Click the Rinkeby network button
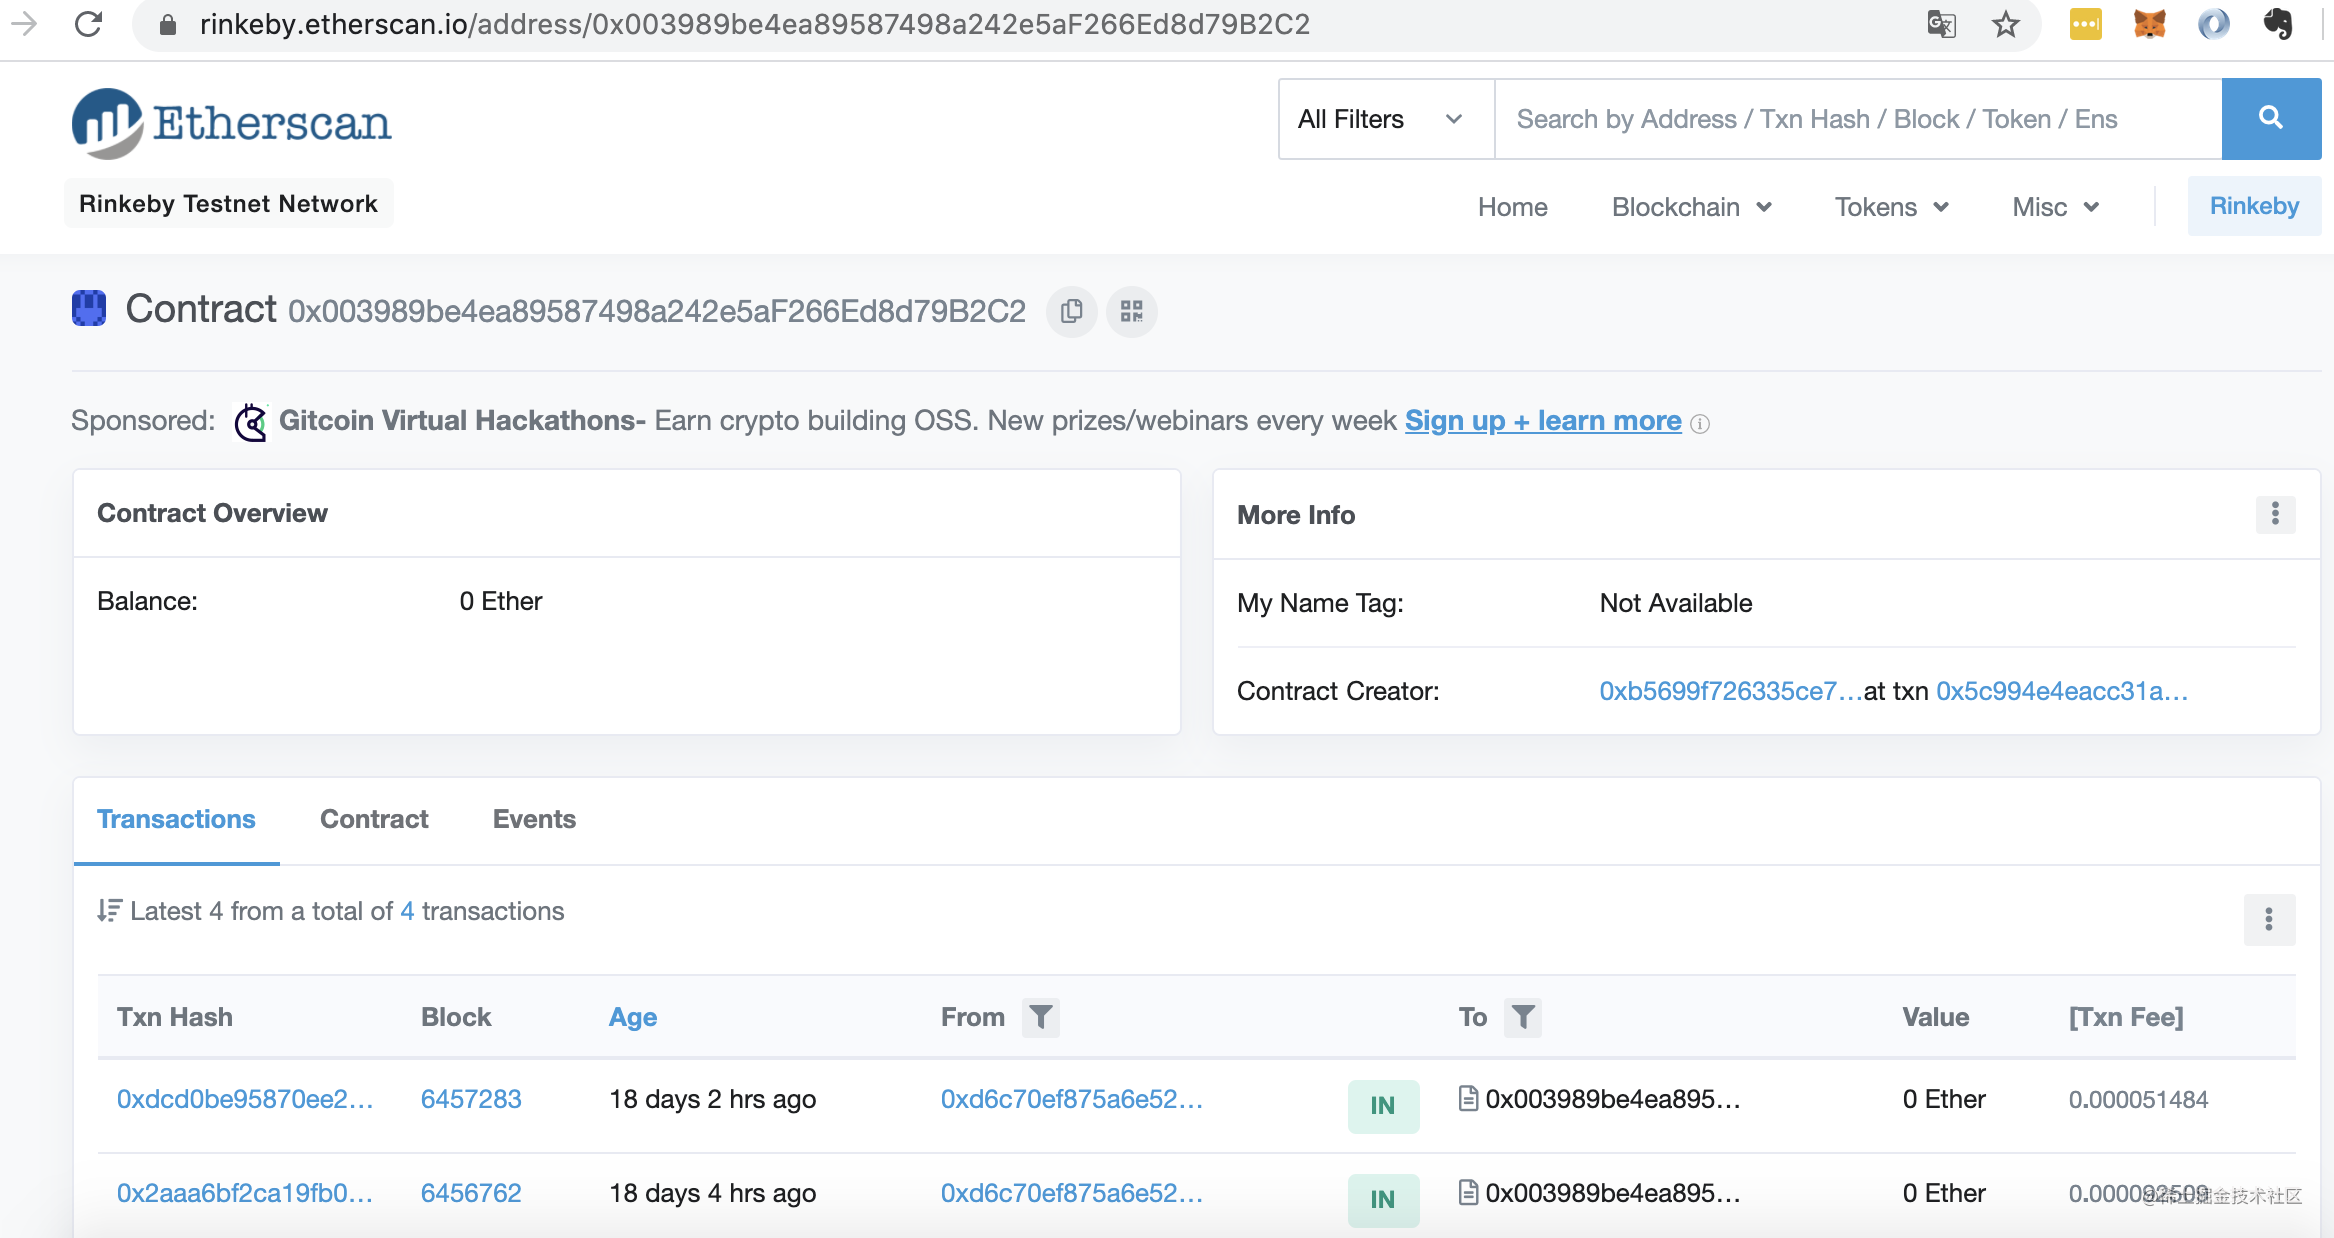Viewport: 2334px width, 1238px height. pos(2254,206)
